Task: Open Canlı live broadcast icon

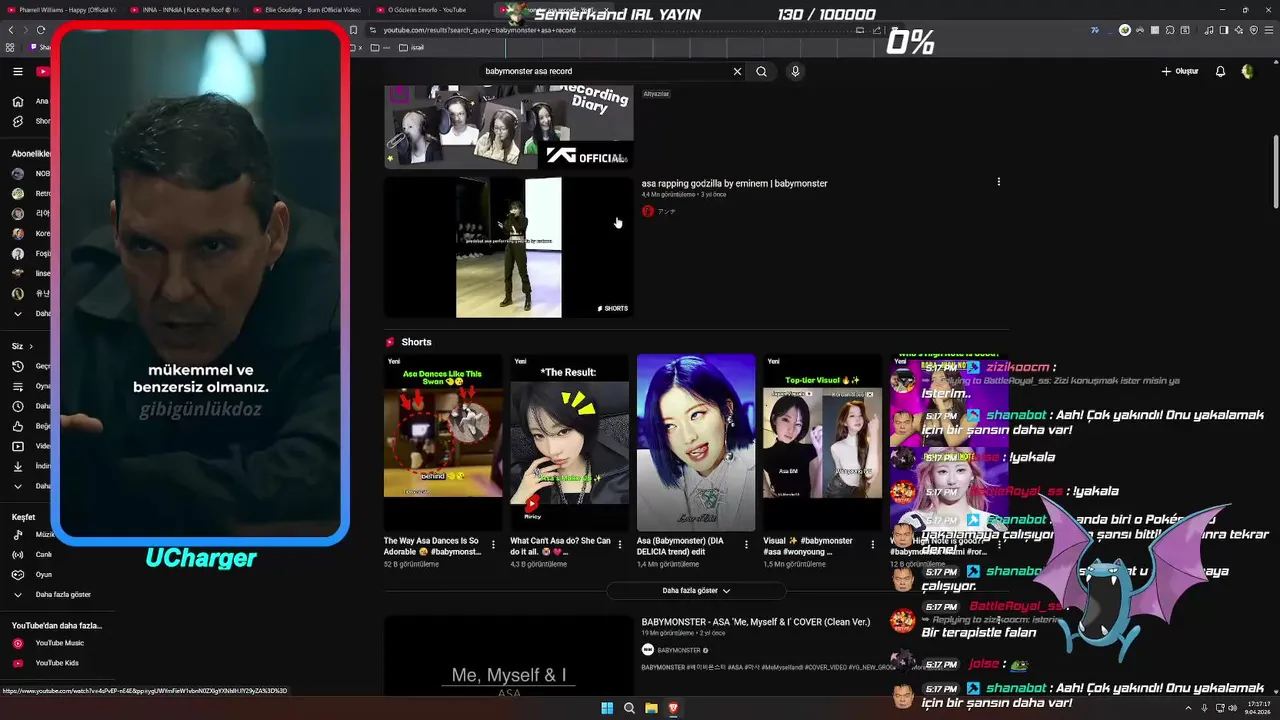Action: click(x=17, y=554)
